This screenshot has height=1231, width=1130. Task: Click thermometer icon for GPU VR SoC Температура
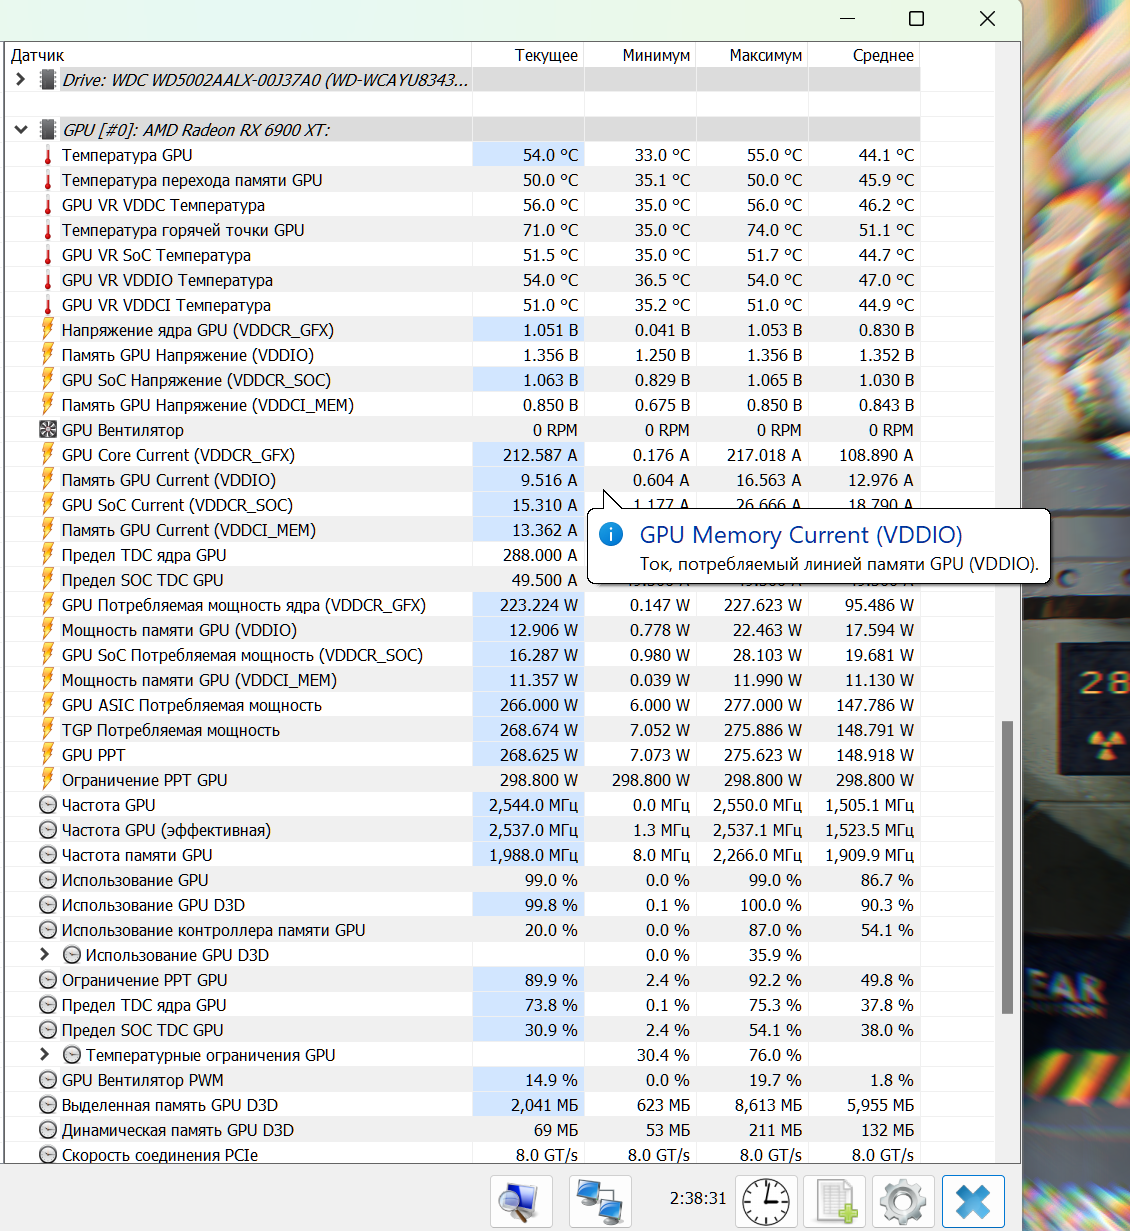click(x=47, y=255)
